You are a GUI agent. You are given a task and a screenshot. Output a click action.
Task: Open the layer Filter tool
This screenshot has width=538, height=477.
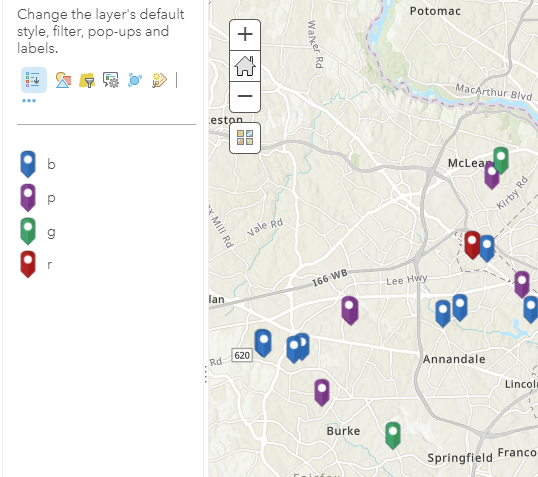(87, 81)
